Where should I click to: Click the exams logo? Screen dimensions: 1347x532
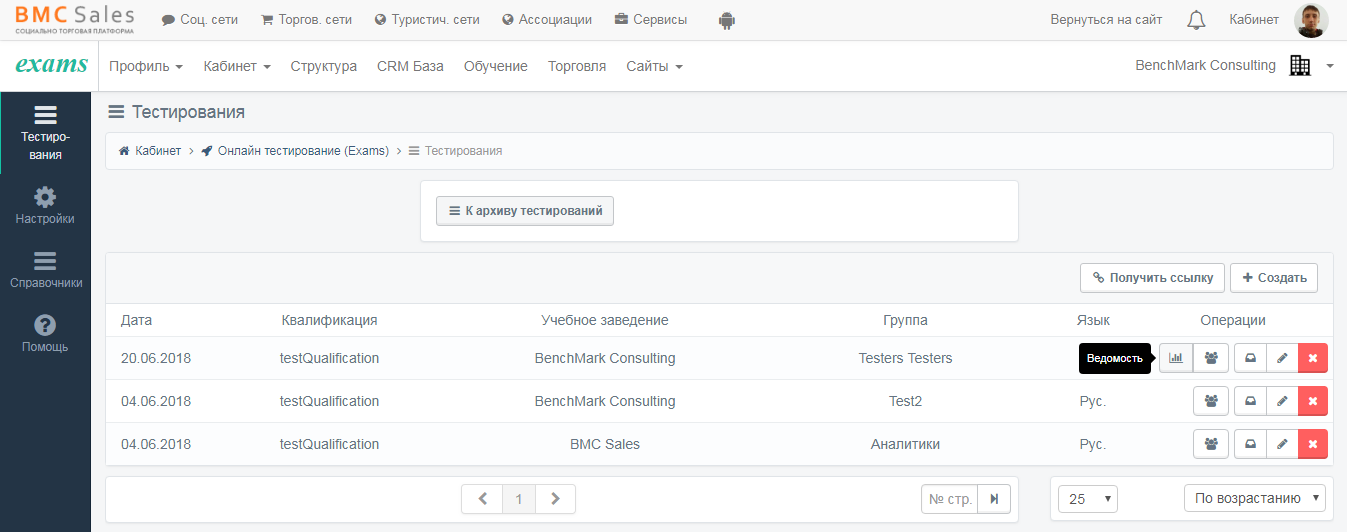(52, 65)
